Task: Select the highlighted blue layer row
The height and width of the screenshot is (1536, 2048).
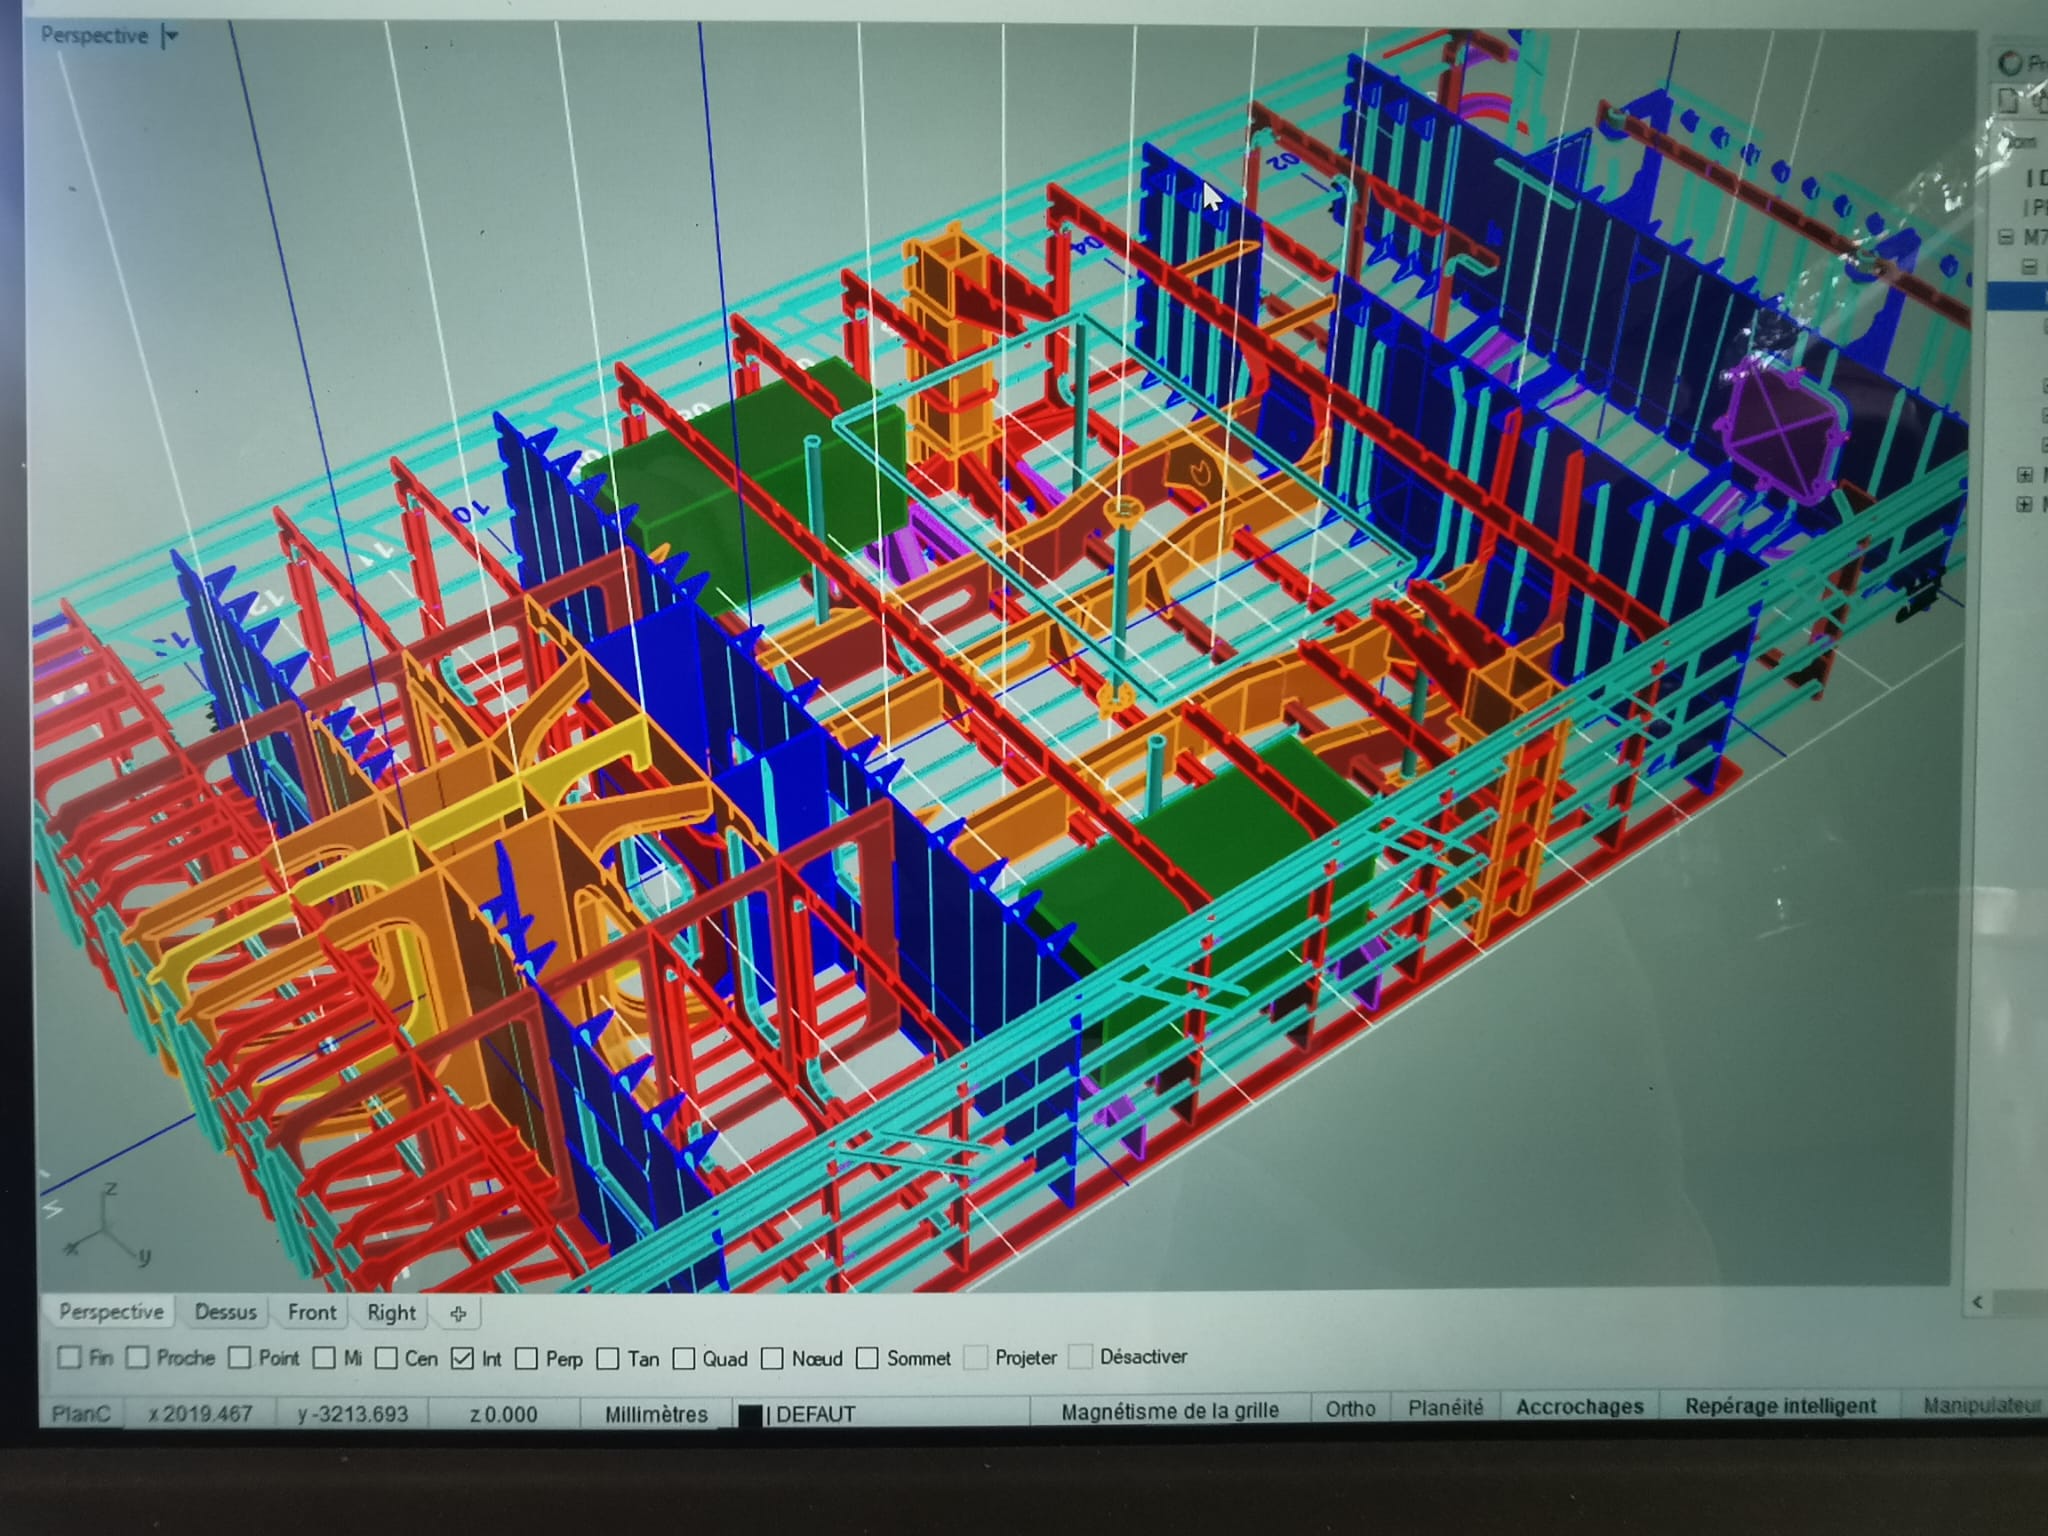Action: click(2020, 296)
